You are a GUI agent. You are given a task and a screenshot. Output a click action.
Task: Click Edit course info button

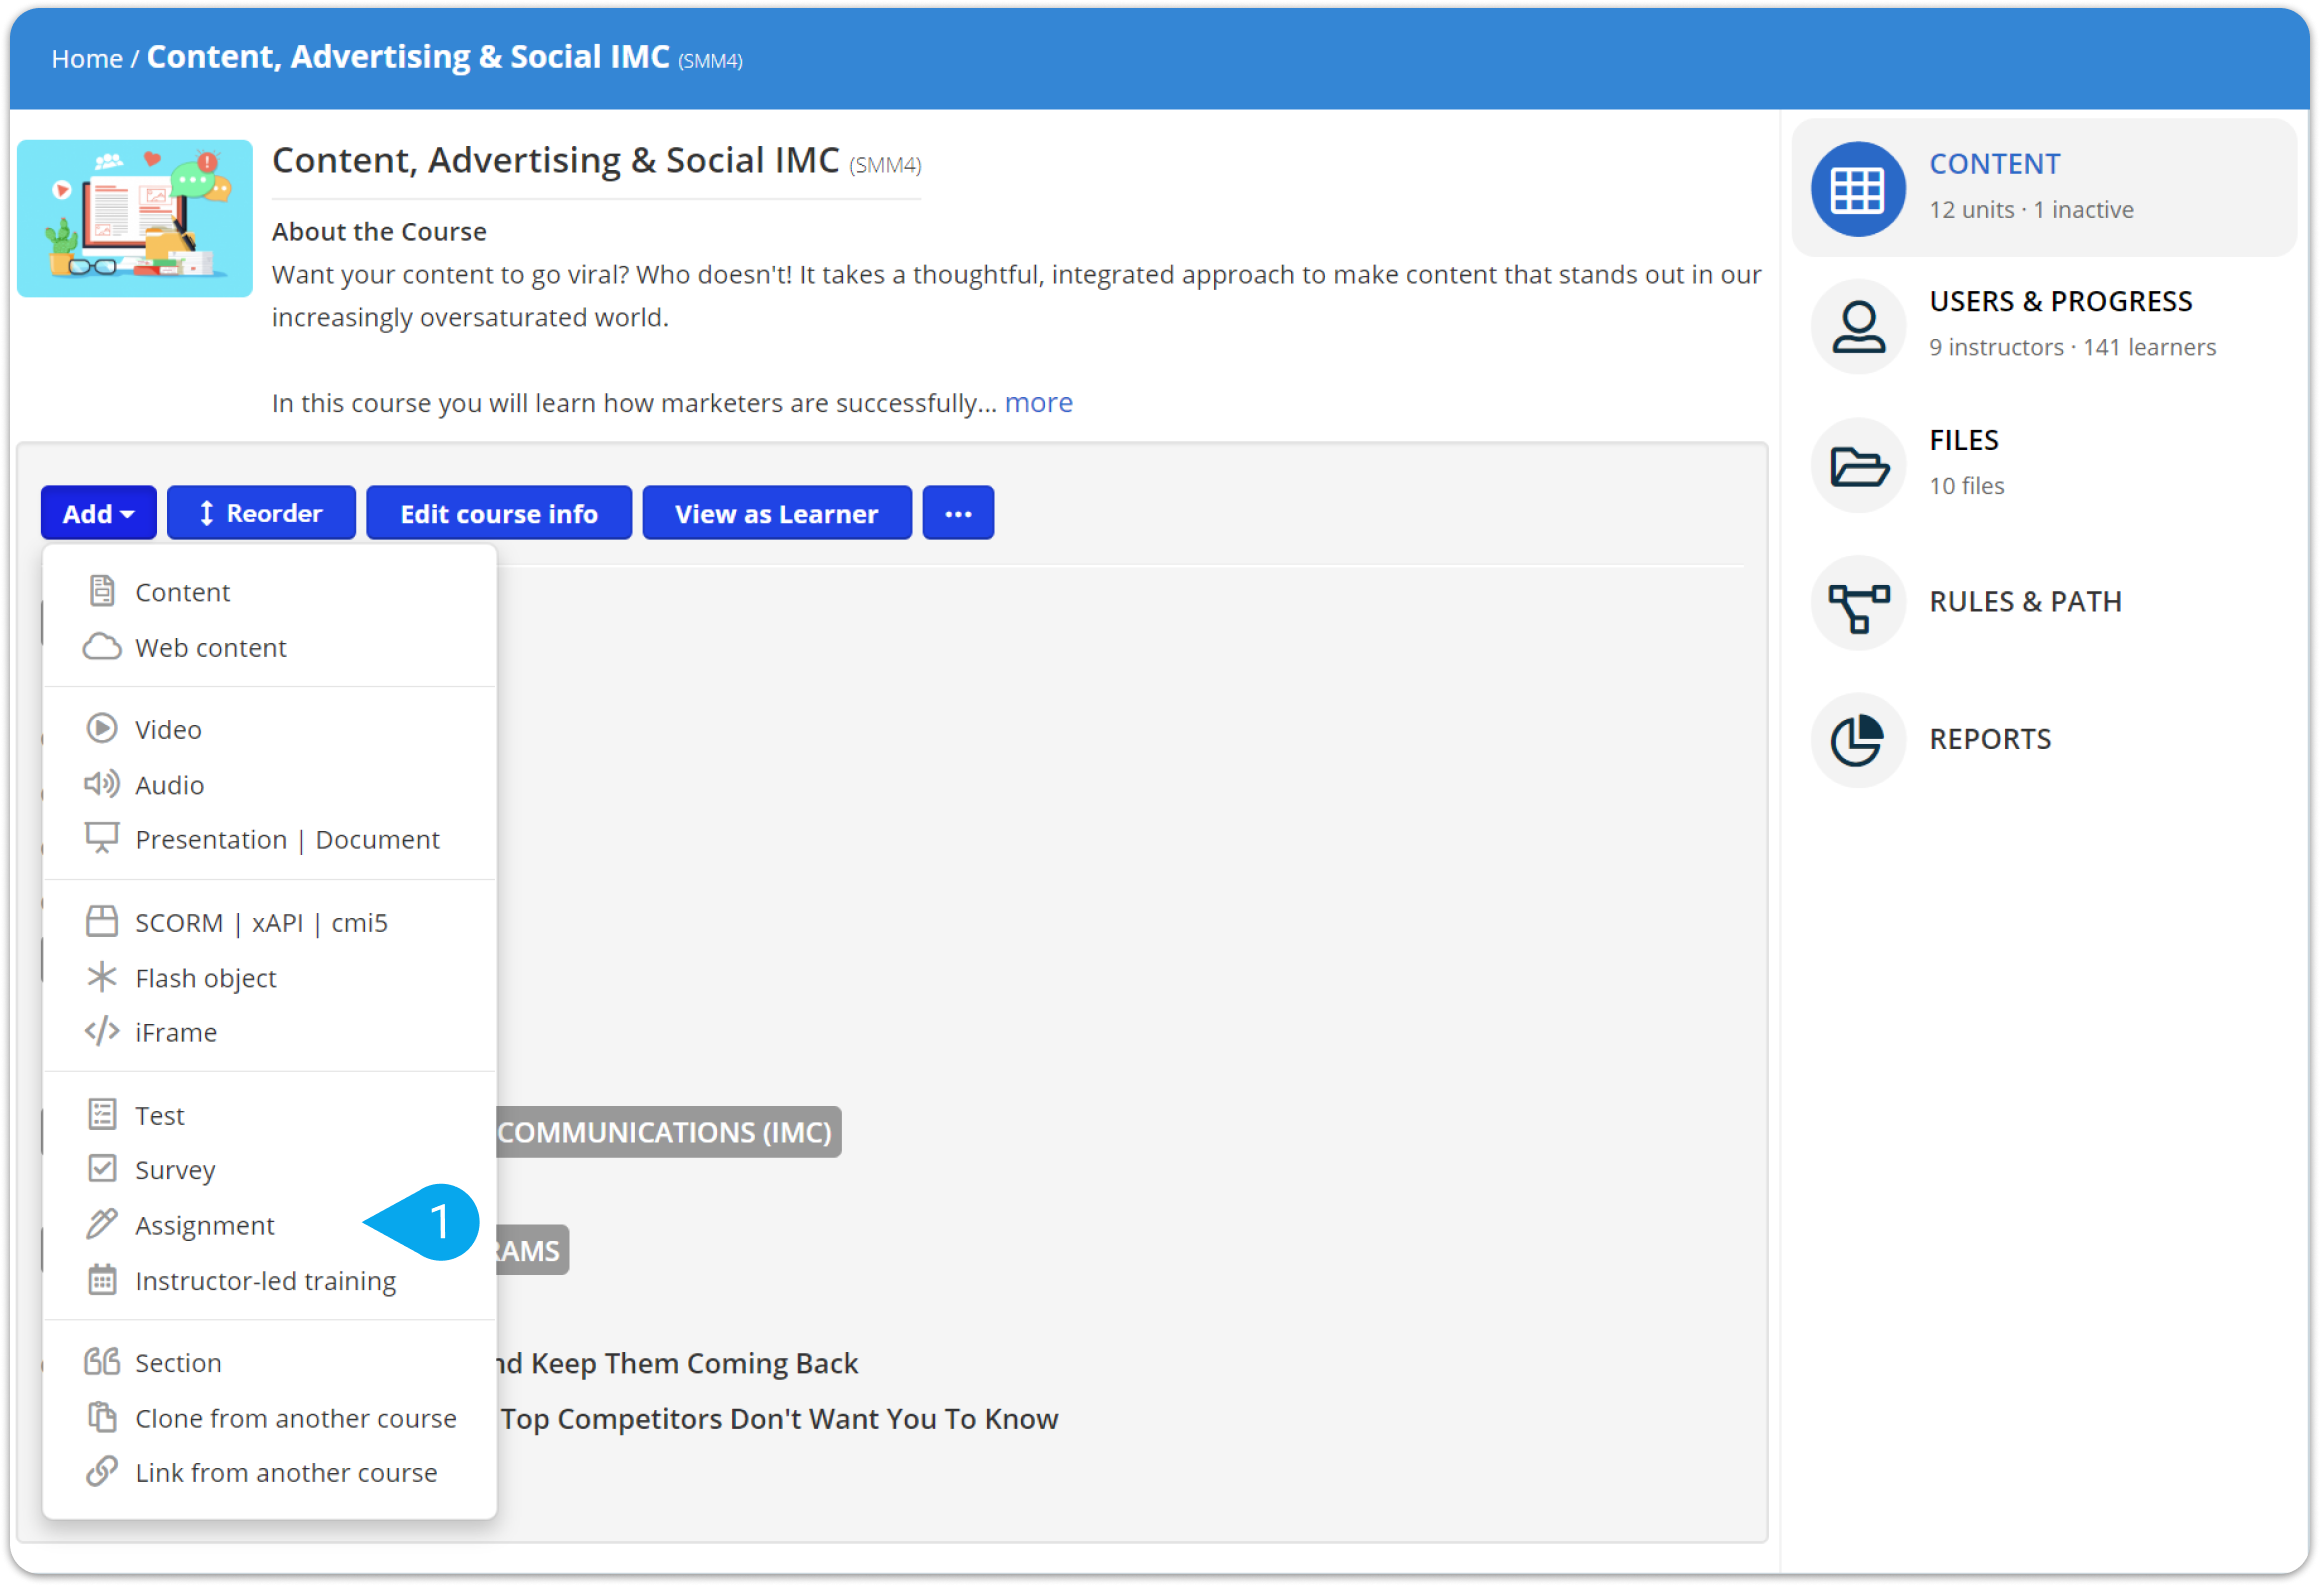499,513
